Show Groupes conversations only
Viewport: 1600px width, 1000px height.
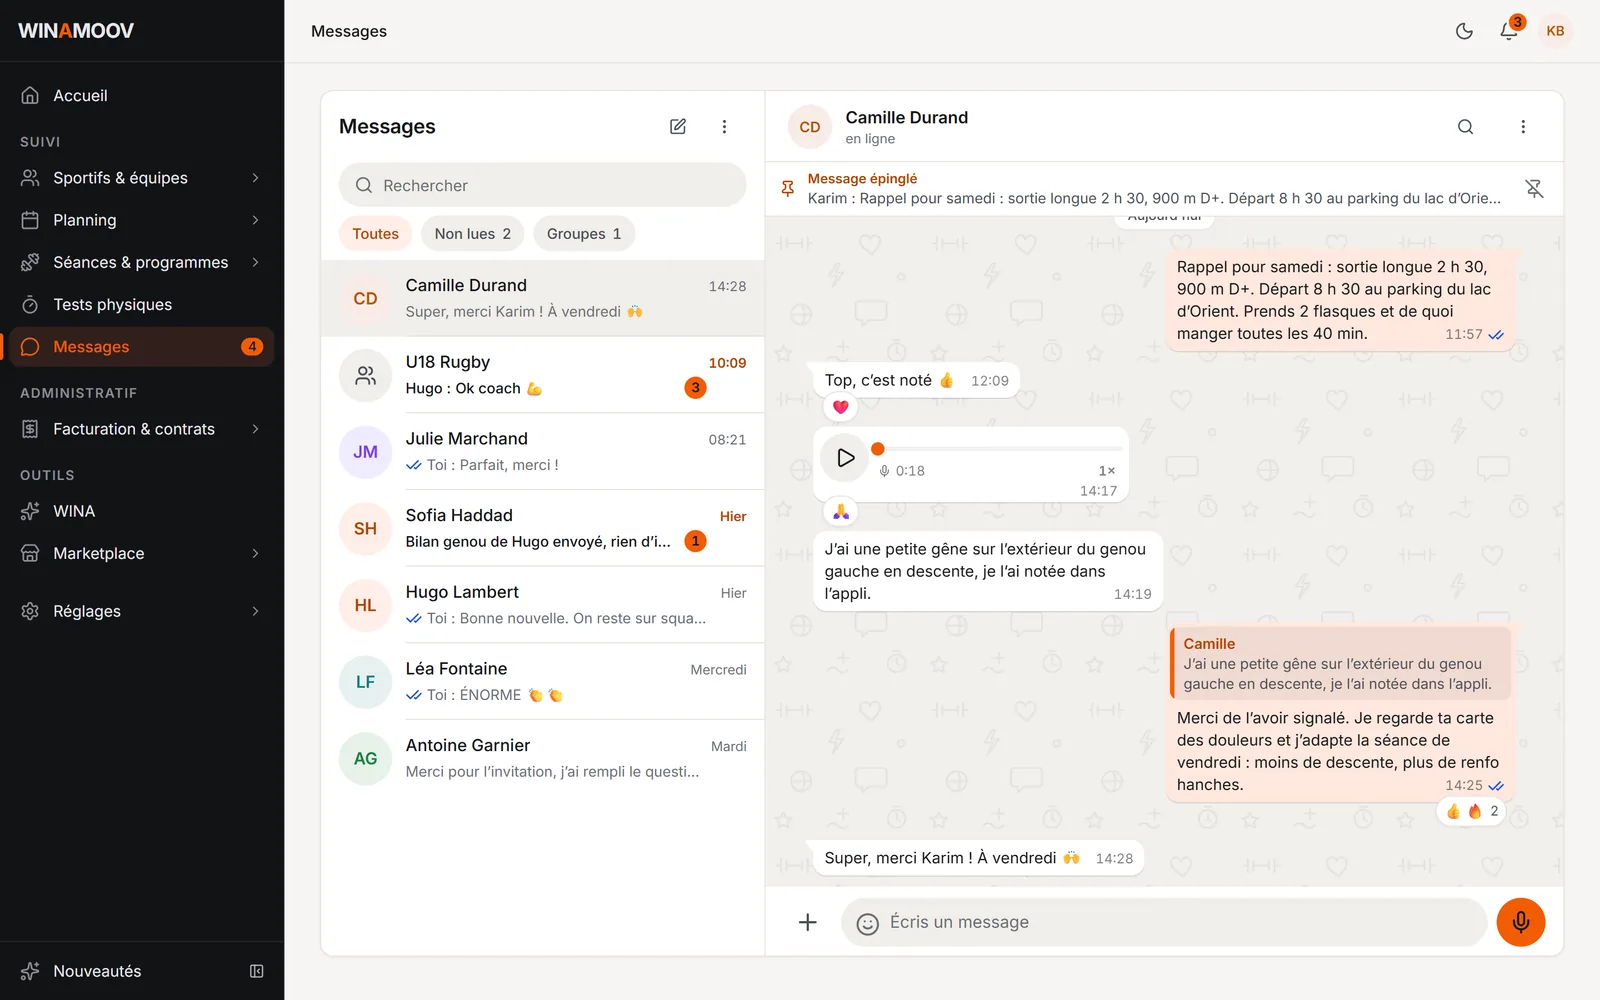pos(584,233)
